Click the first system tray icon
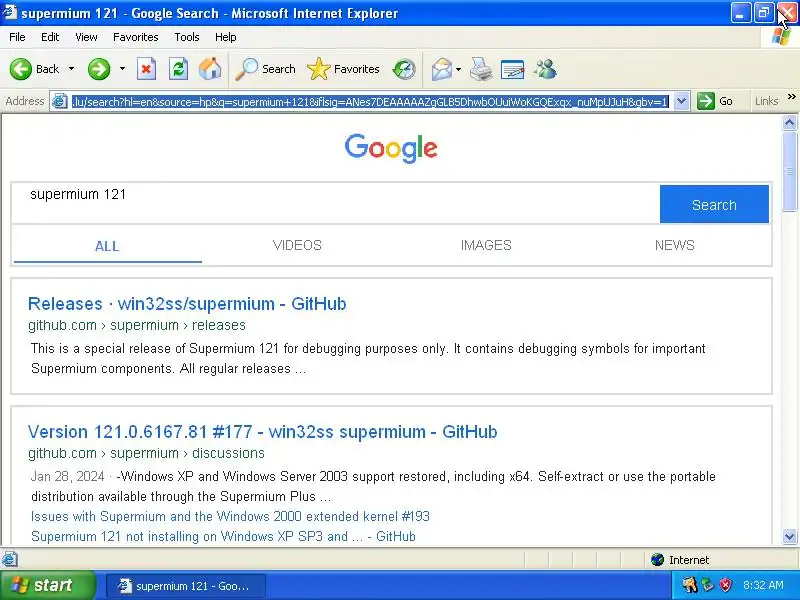Screen dimensions: 800x600 (x=689, y=585)
